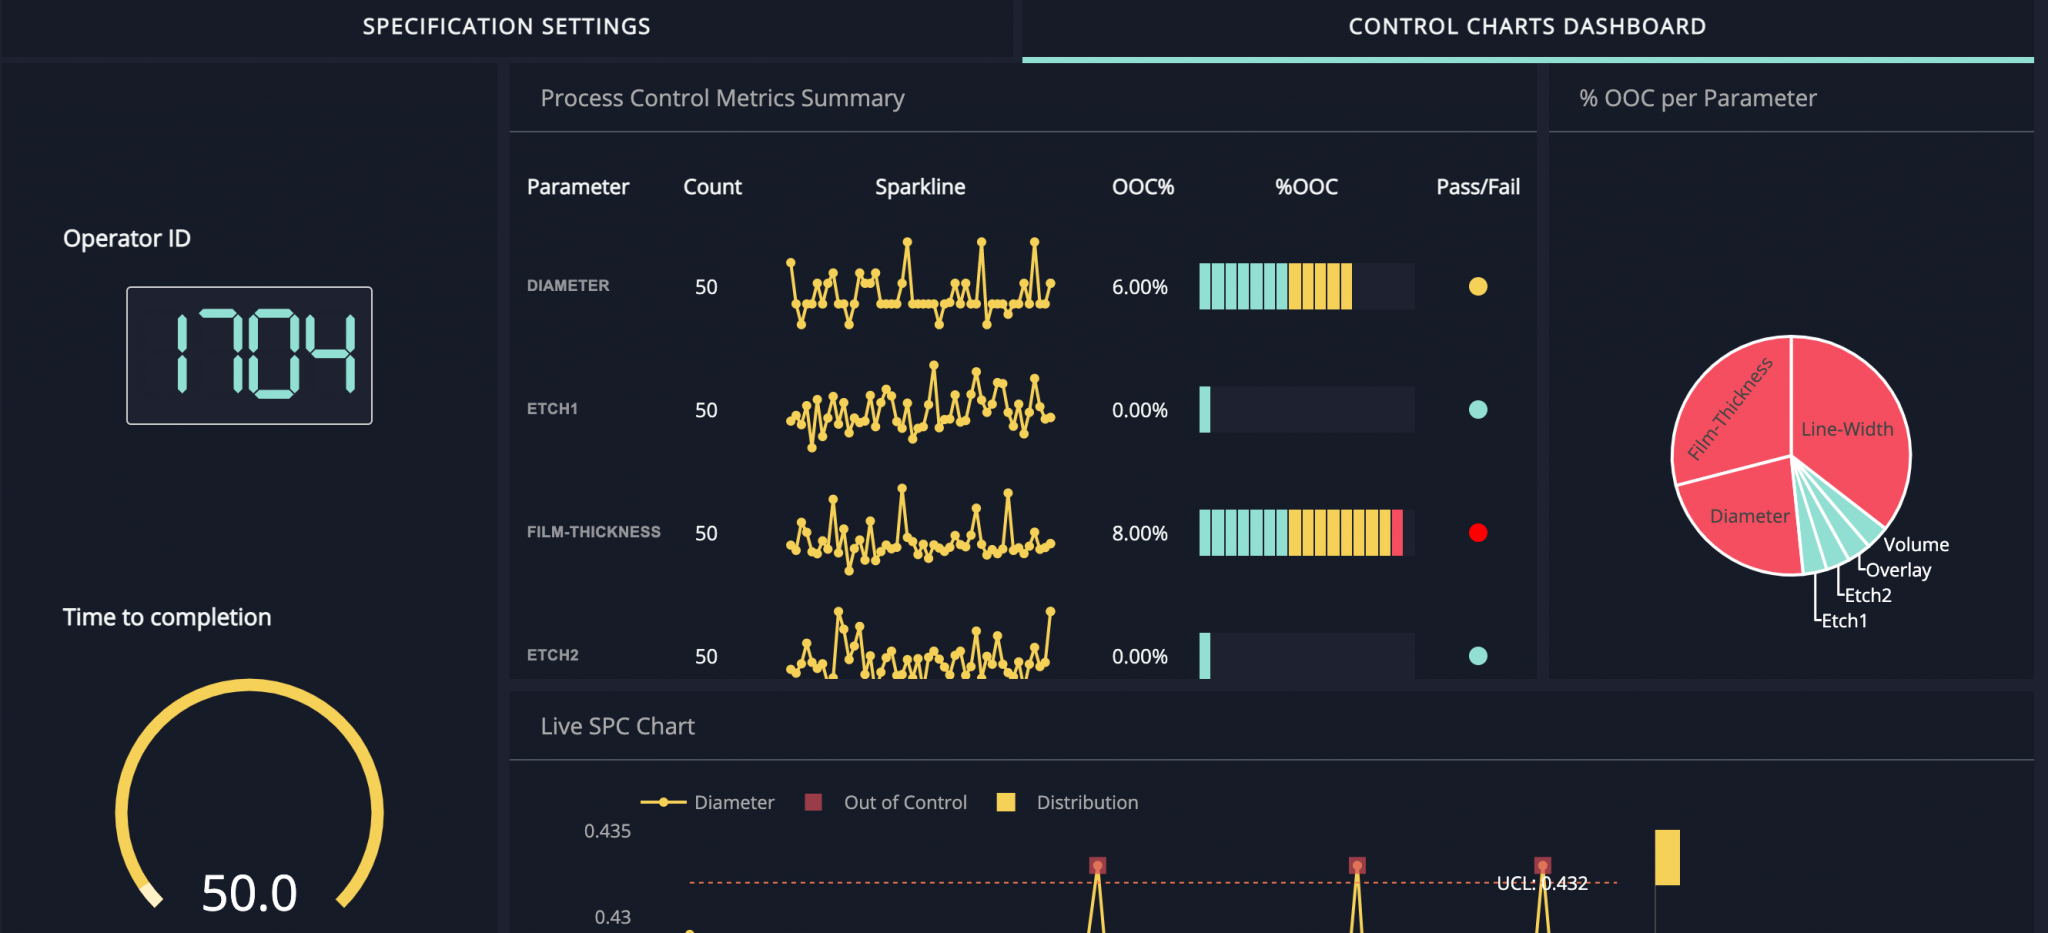The image size is (2048, 933).
Task: Click the red Film-Thickness Pass/Fail indicator
Action: click(x=1479, y=533)
